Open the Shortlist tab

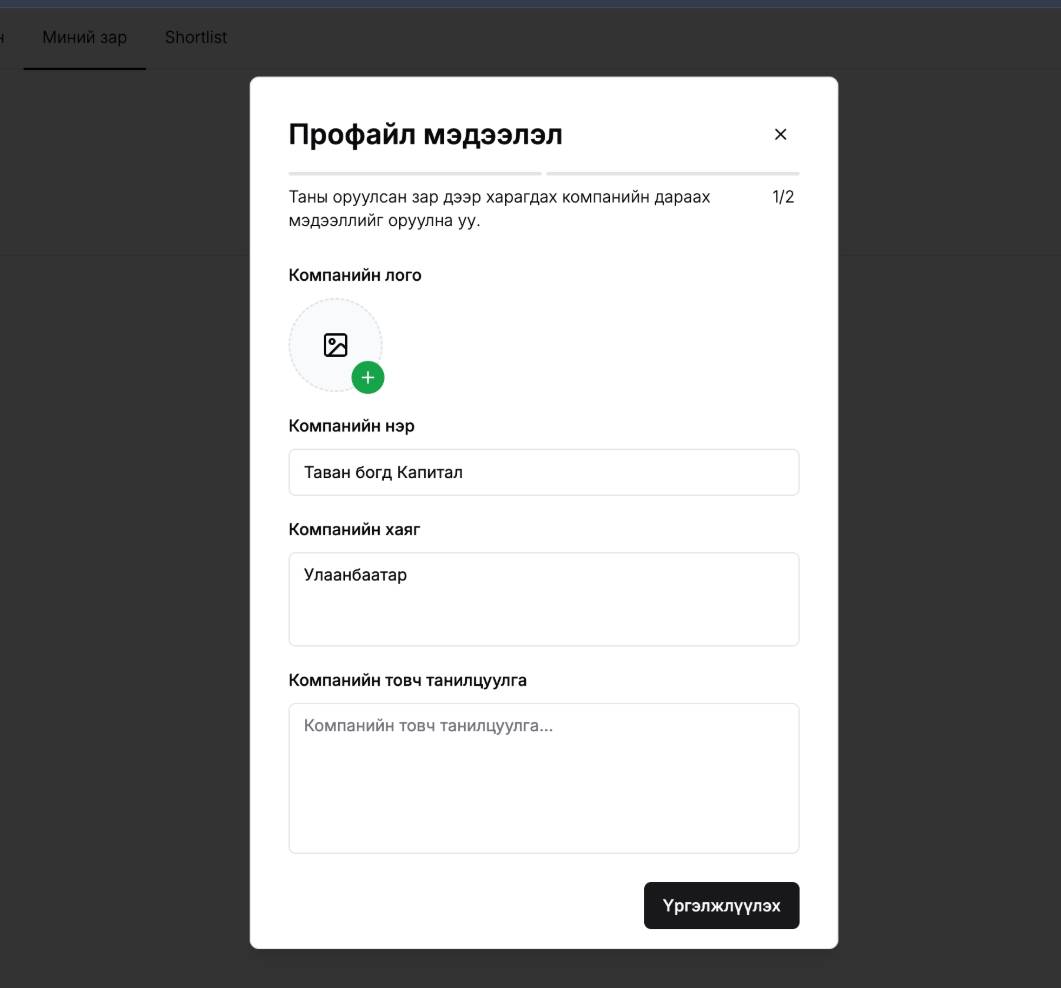coord(196,38)
